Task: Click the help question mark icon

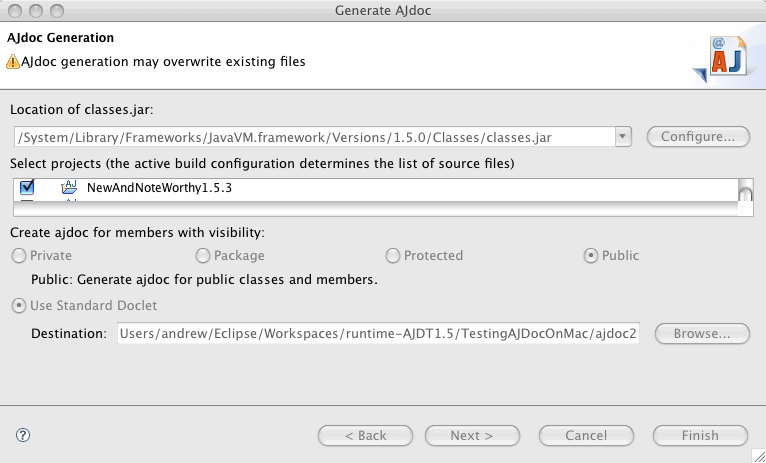Action: [23, 435]
